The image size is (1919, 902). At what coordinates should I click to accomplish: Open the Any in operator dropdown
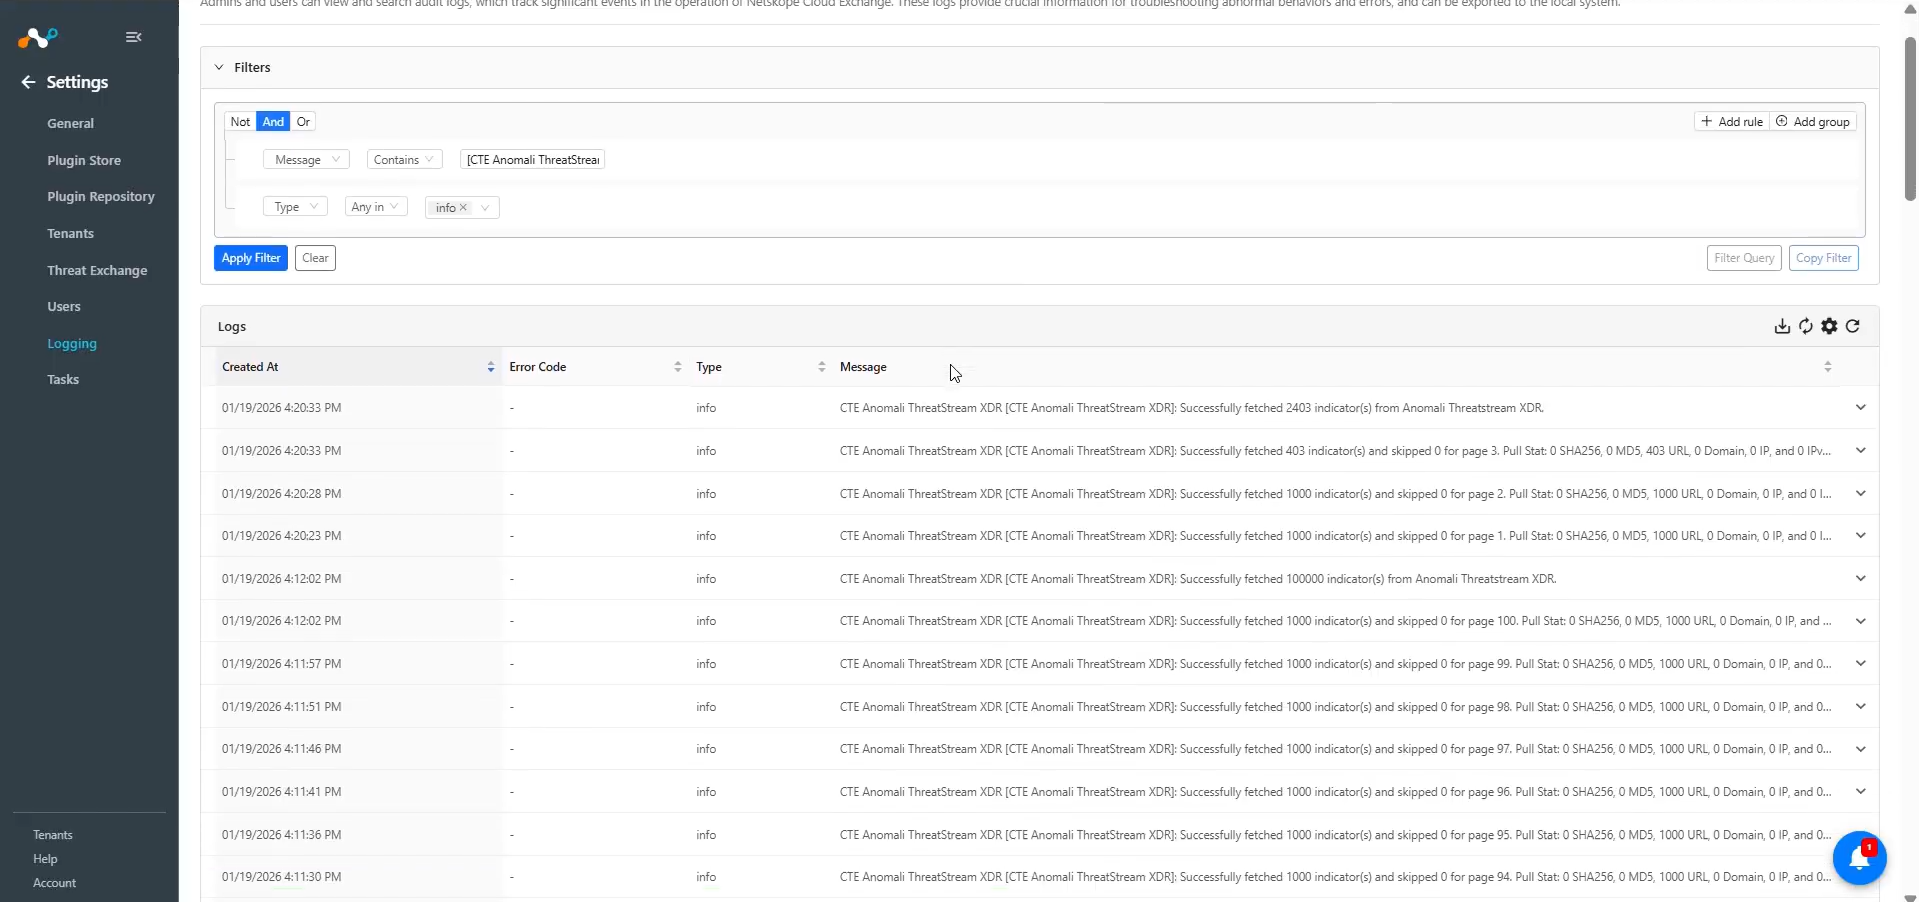coord(375,207)
